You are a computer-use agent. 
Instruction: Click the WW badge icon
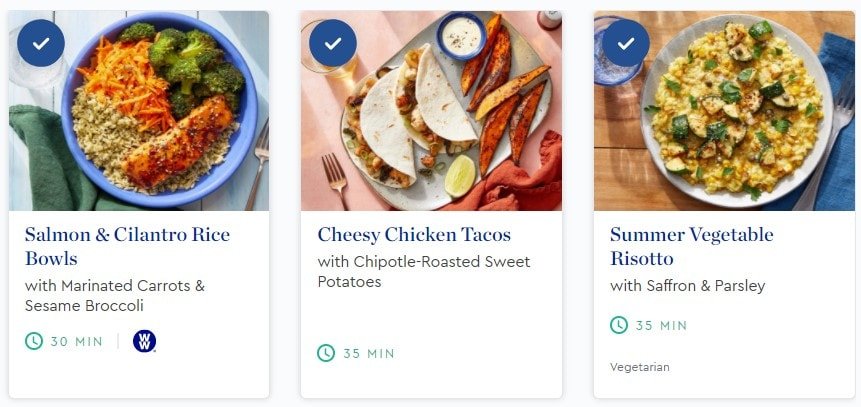[x=144, y=342]
